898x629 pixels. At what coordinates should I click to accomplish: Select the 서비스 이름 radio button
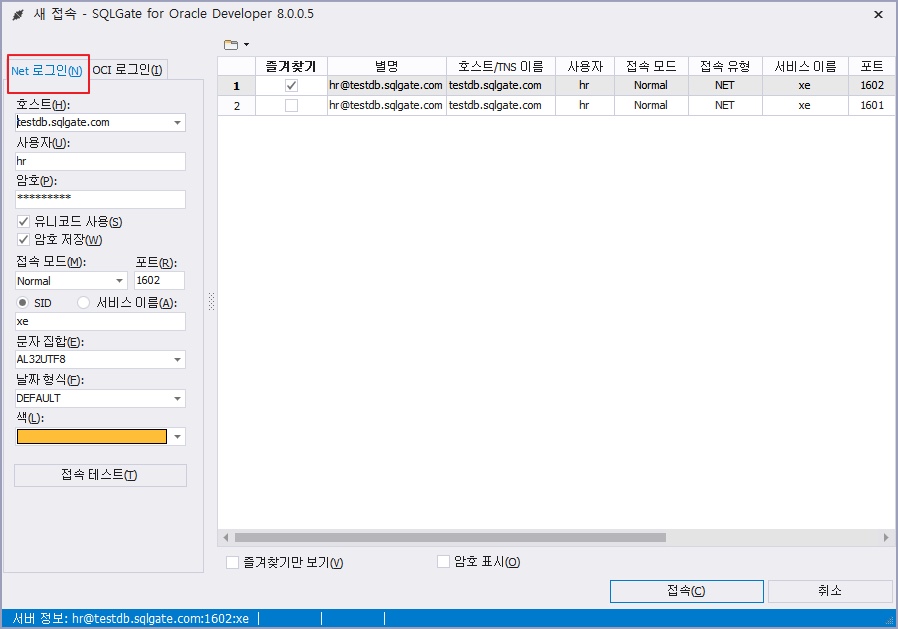click(x=84, y=303)
